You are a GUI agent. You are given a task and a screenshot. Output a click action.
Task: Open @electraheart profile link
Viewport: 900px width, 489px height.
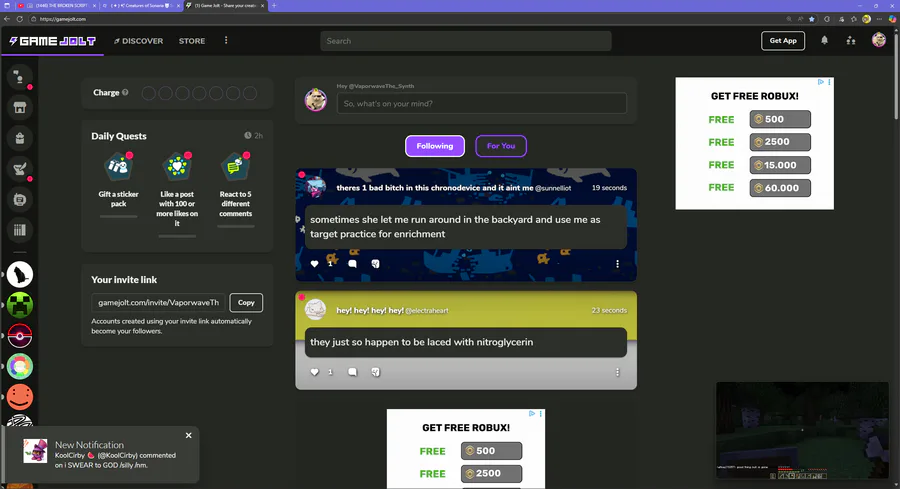(x=427, y=311)
